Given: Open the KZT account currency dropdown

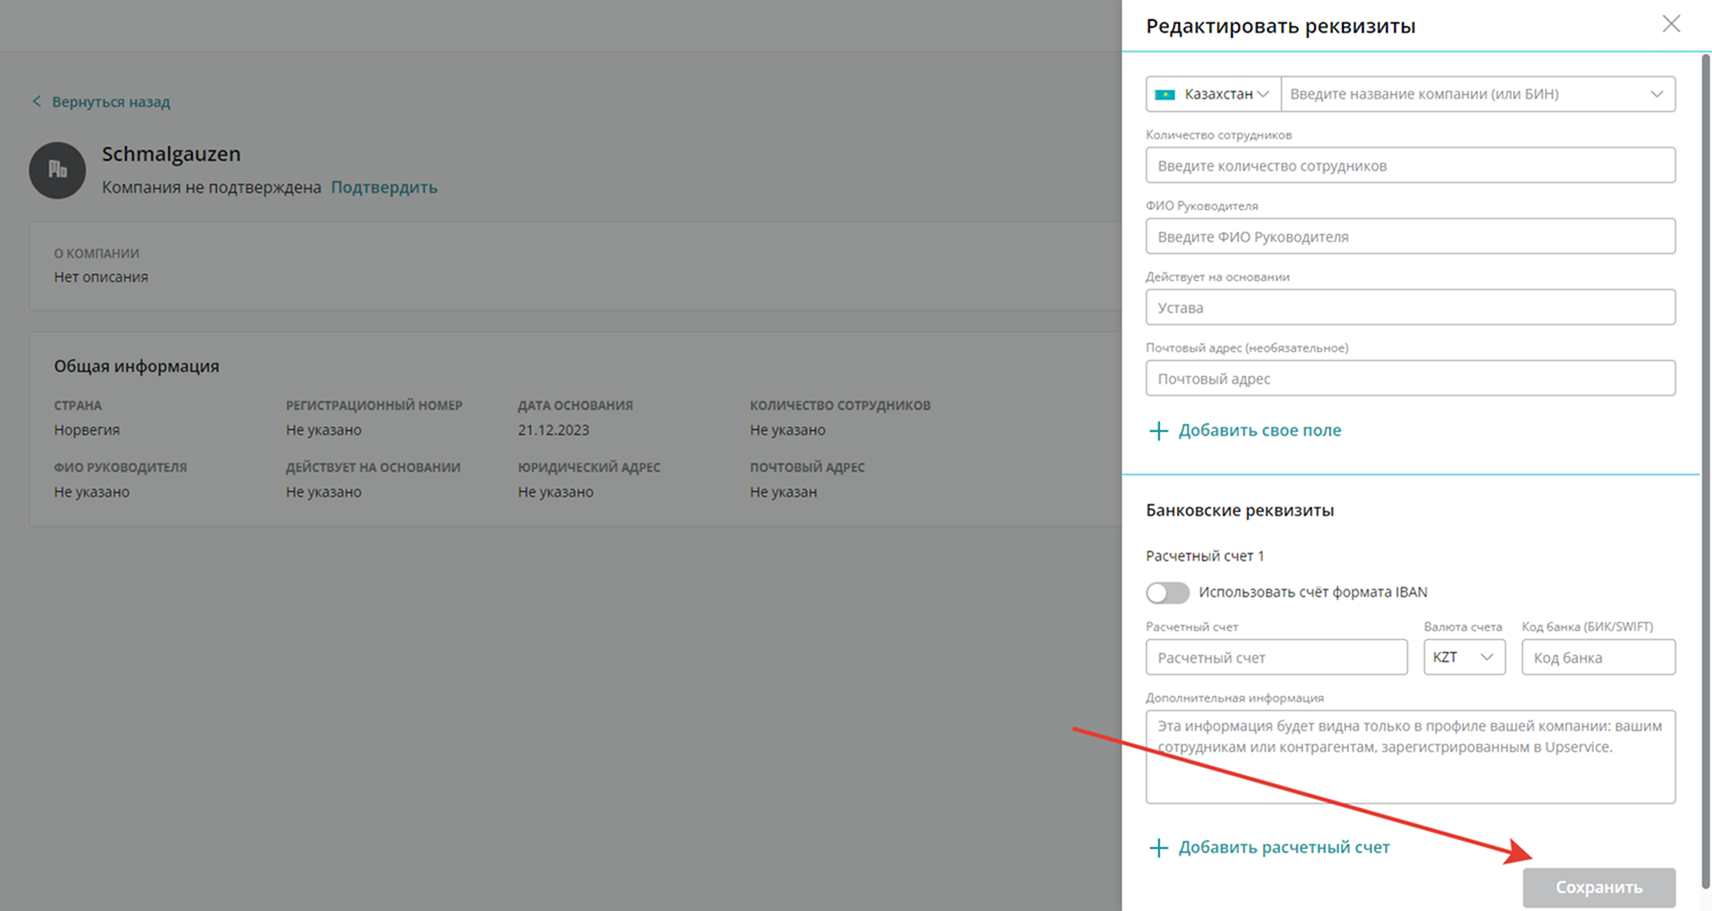Looking at the screenshot, I should click(x=1464, y=657).
